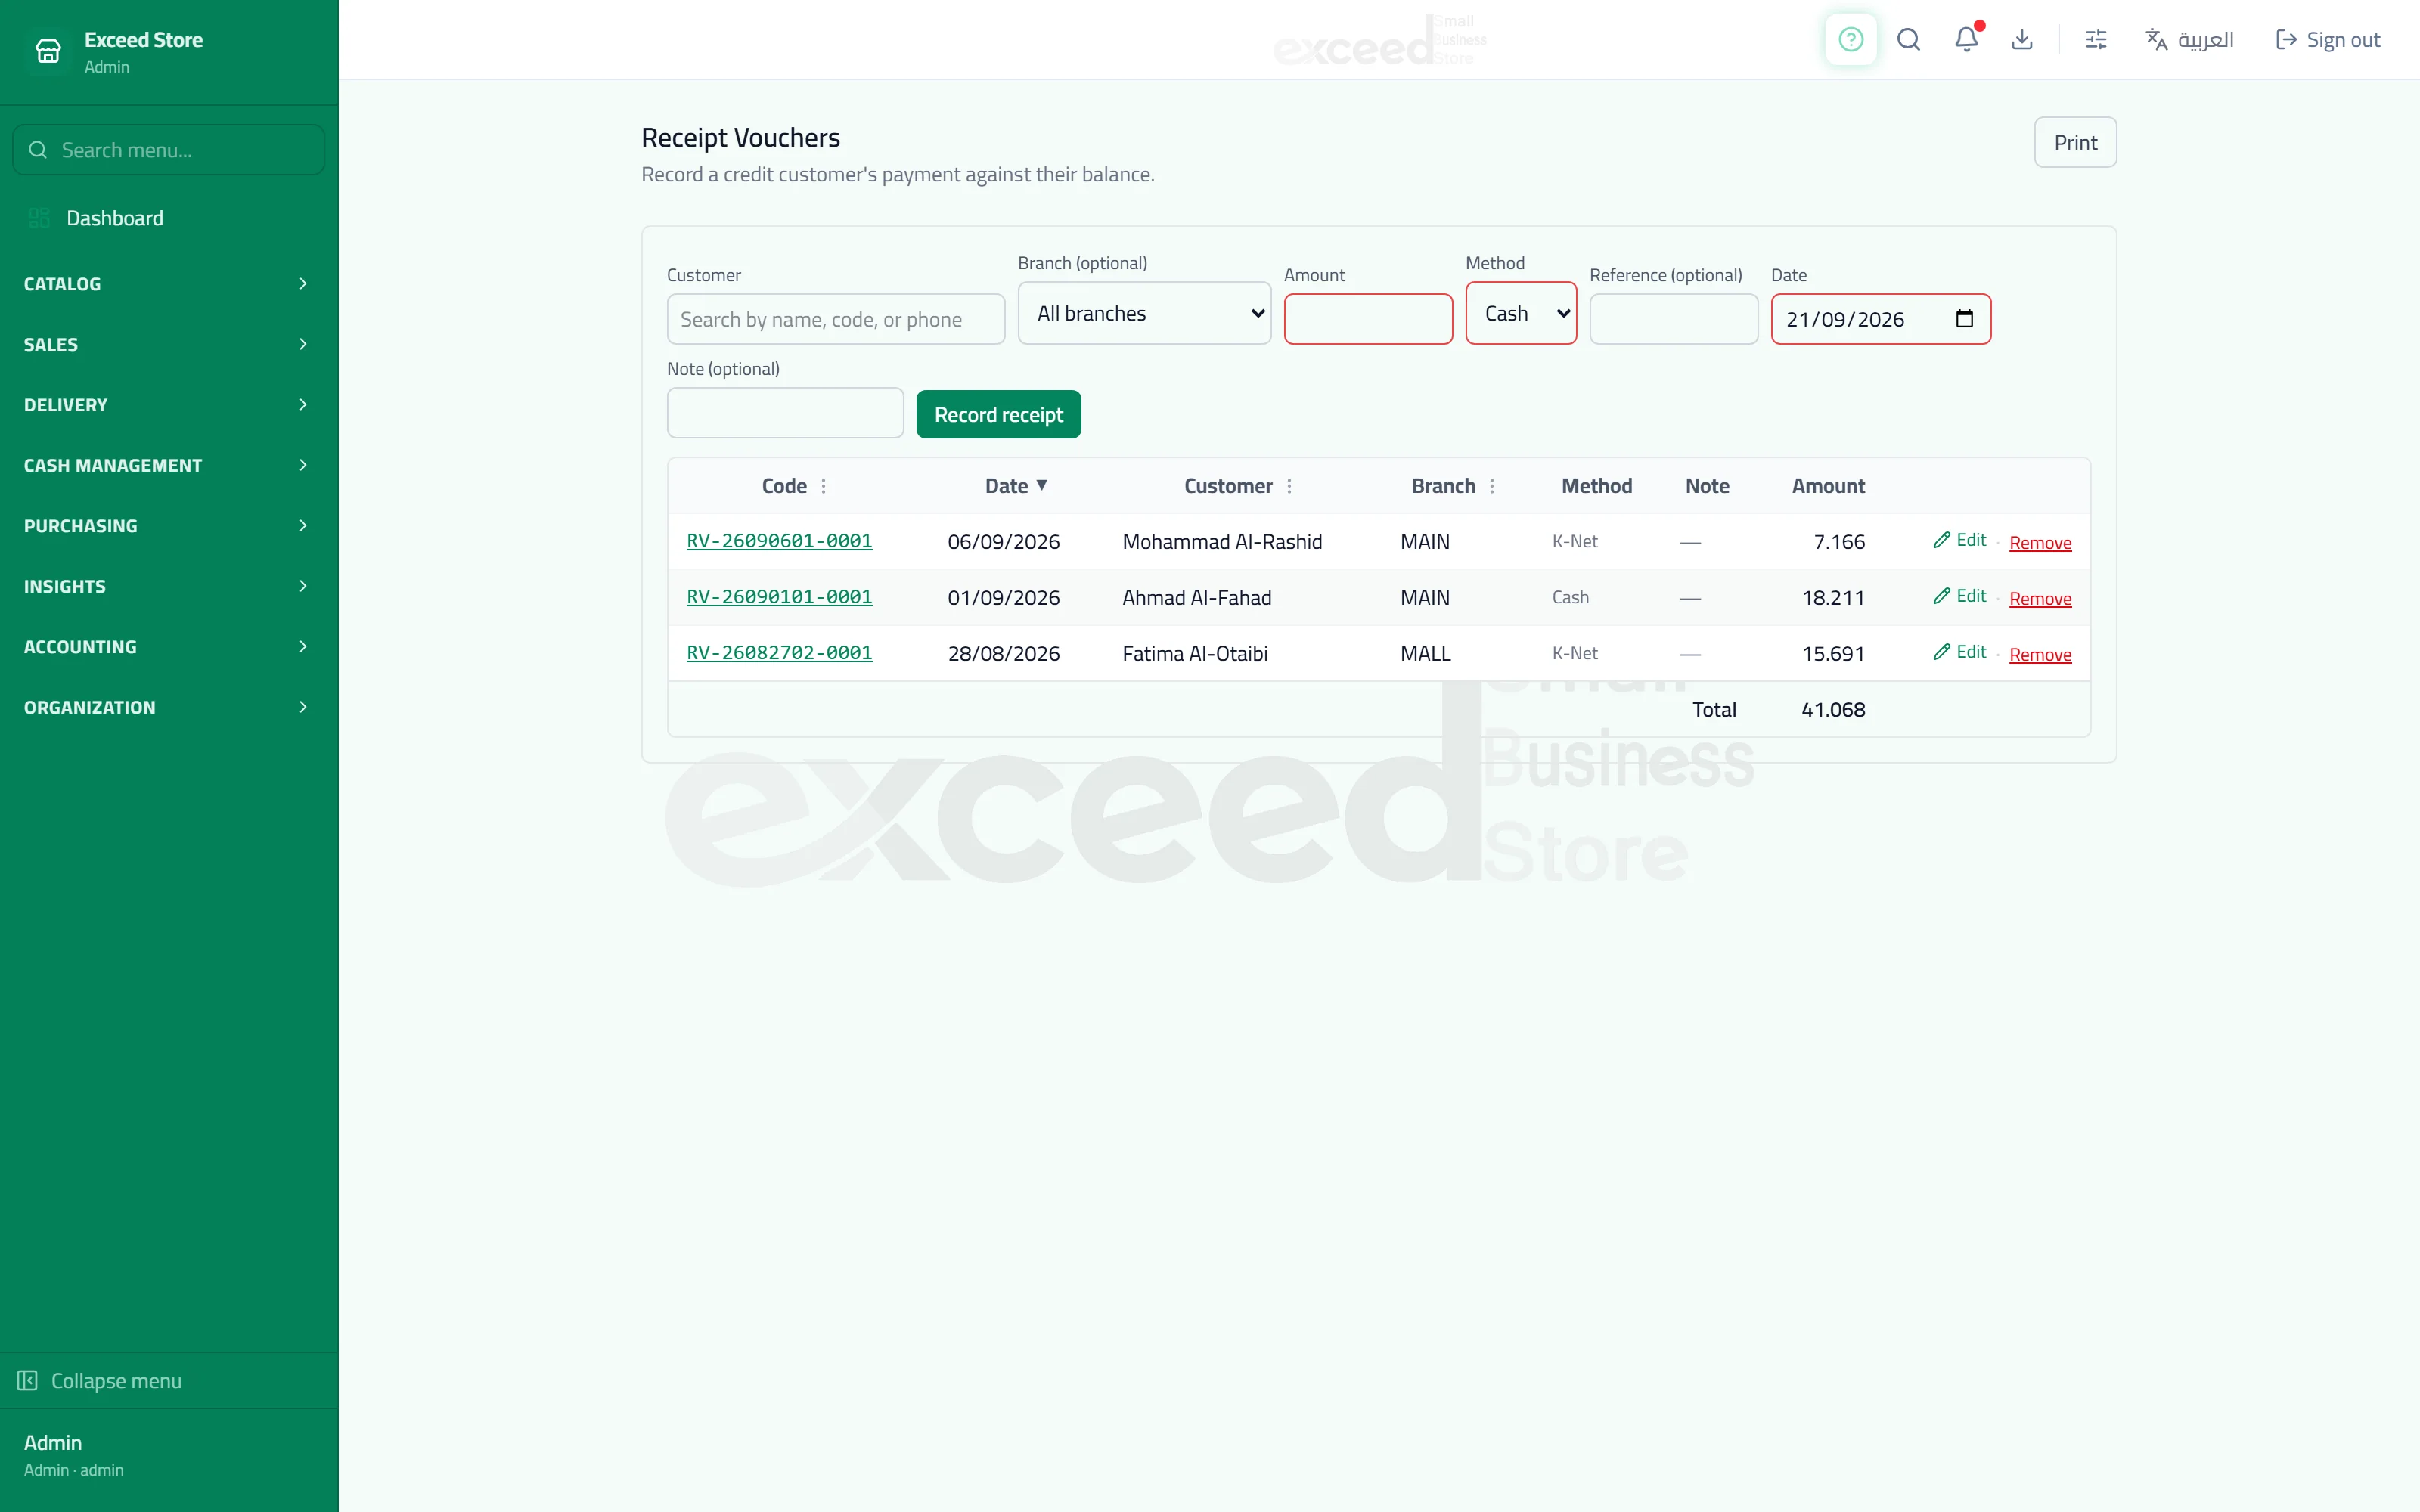The width and height of the screenshot is (2420, 1512).
Task: Open the date picker calendar icon
Action: pos(1964,319)
